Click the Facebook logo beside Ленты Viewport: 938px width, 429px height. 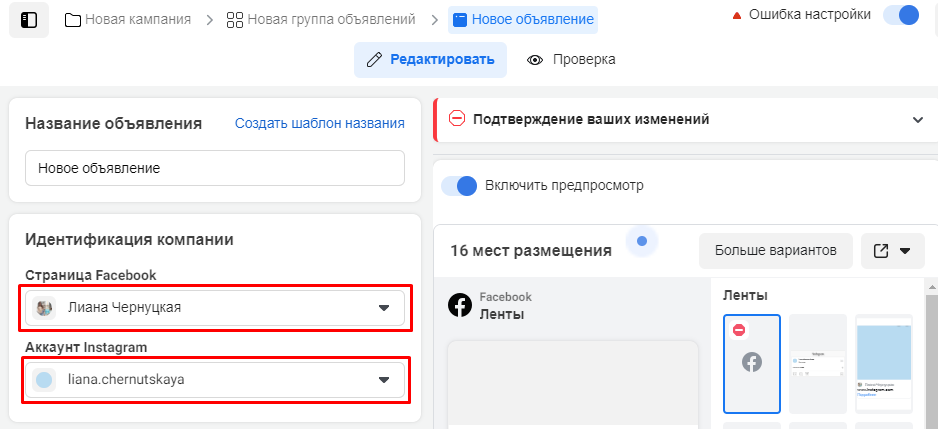click(x=460, y=305)
